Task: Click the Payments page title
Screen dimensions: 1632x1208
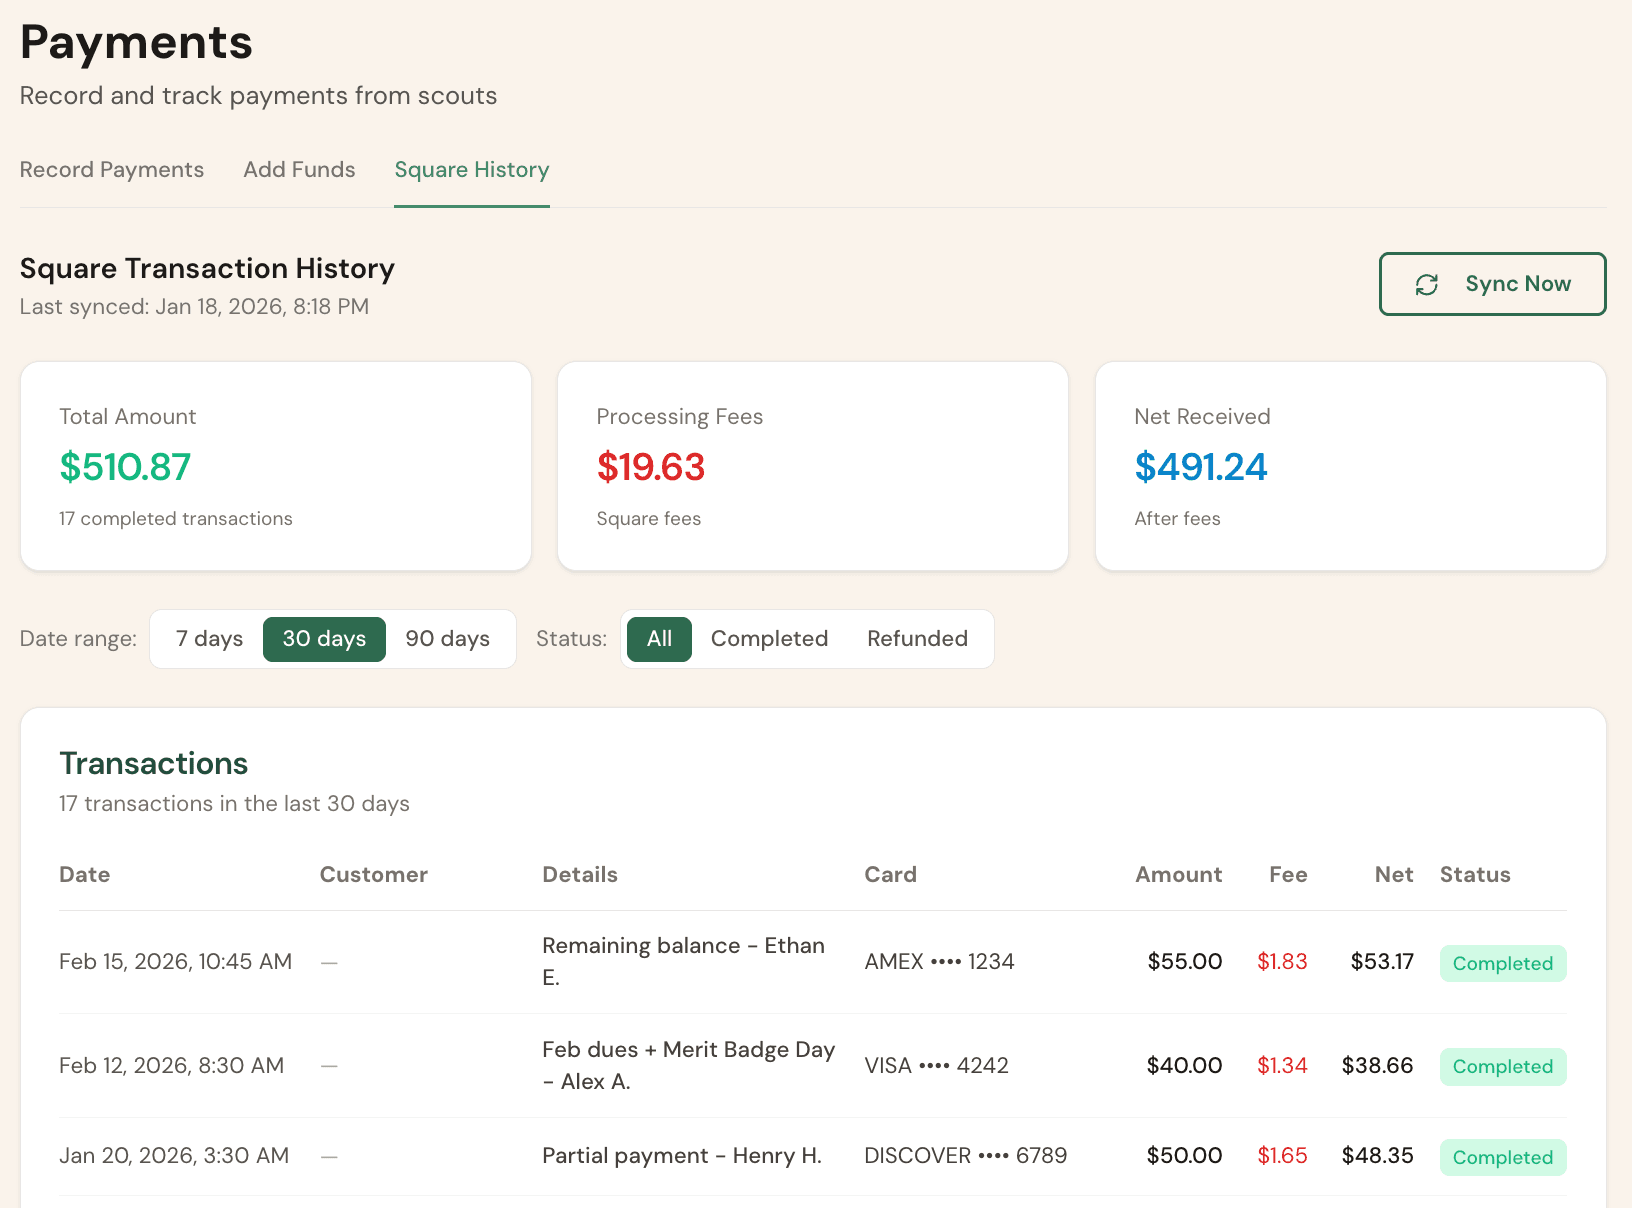Action: [136, 42]
